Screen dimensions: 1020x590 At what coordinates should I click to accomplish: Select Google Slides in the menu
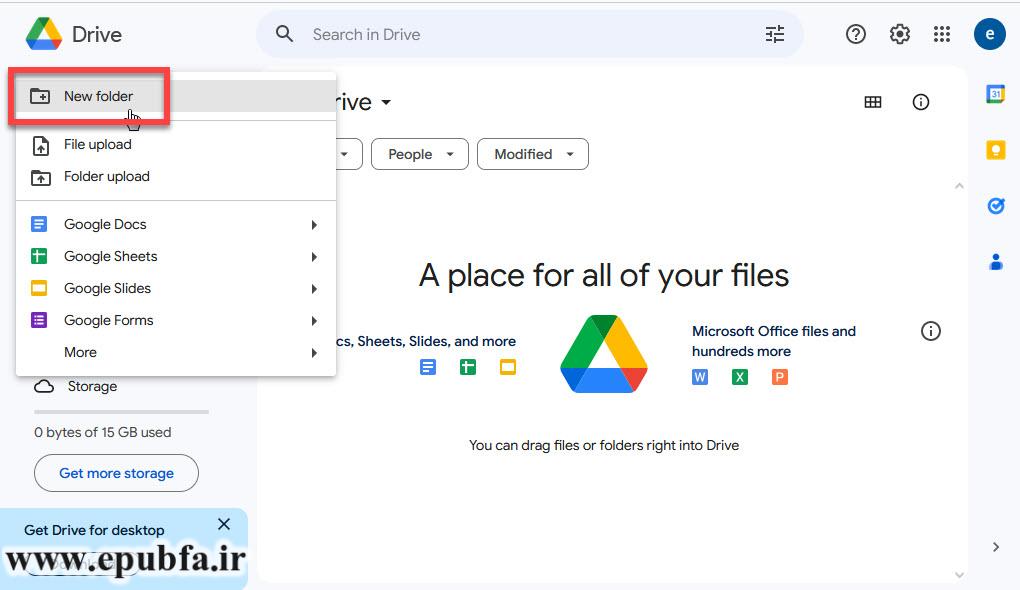pos(176,288)
